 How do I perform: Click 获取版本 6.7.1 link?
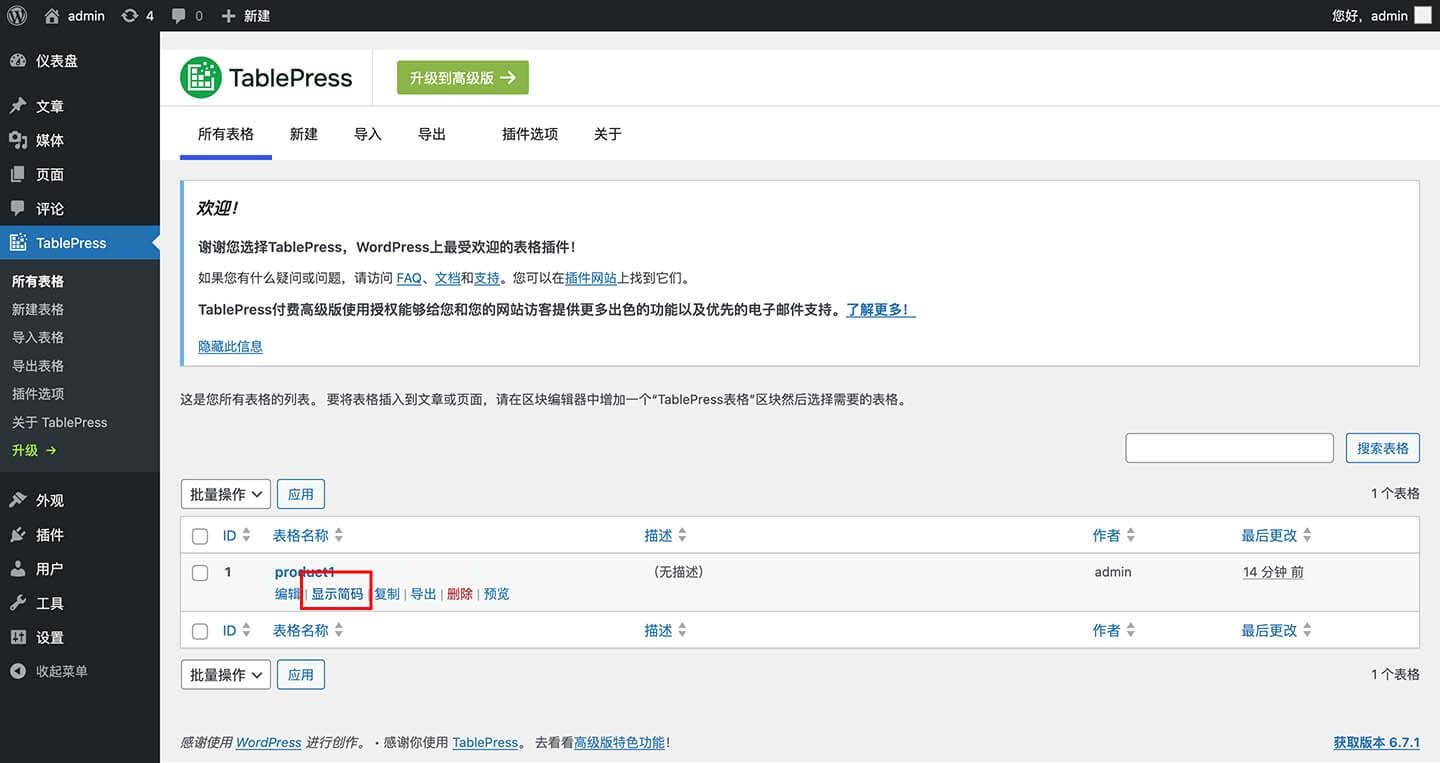coord(1376,743)
